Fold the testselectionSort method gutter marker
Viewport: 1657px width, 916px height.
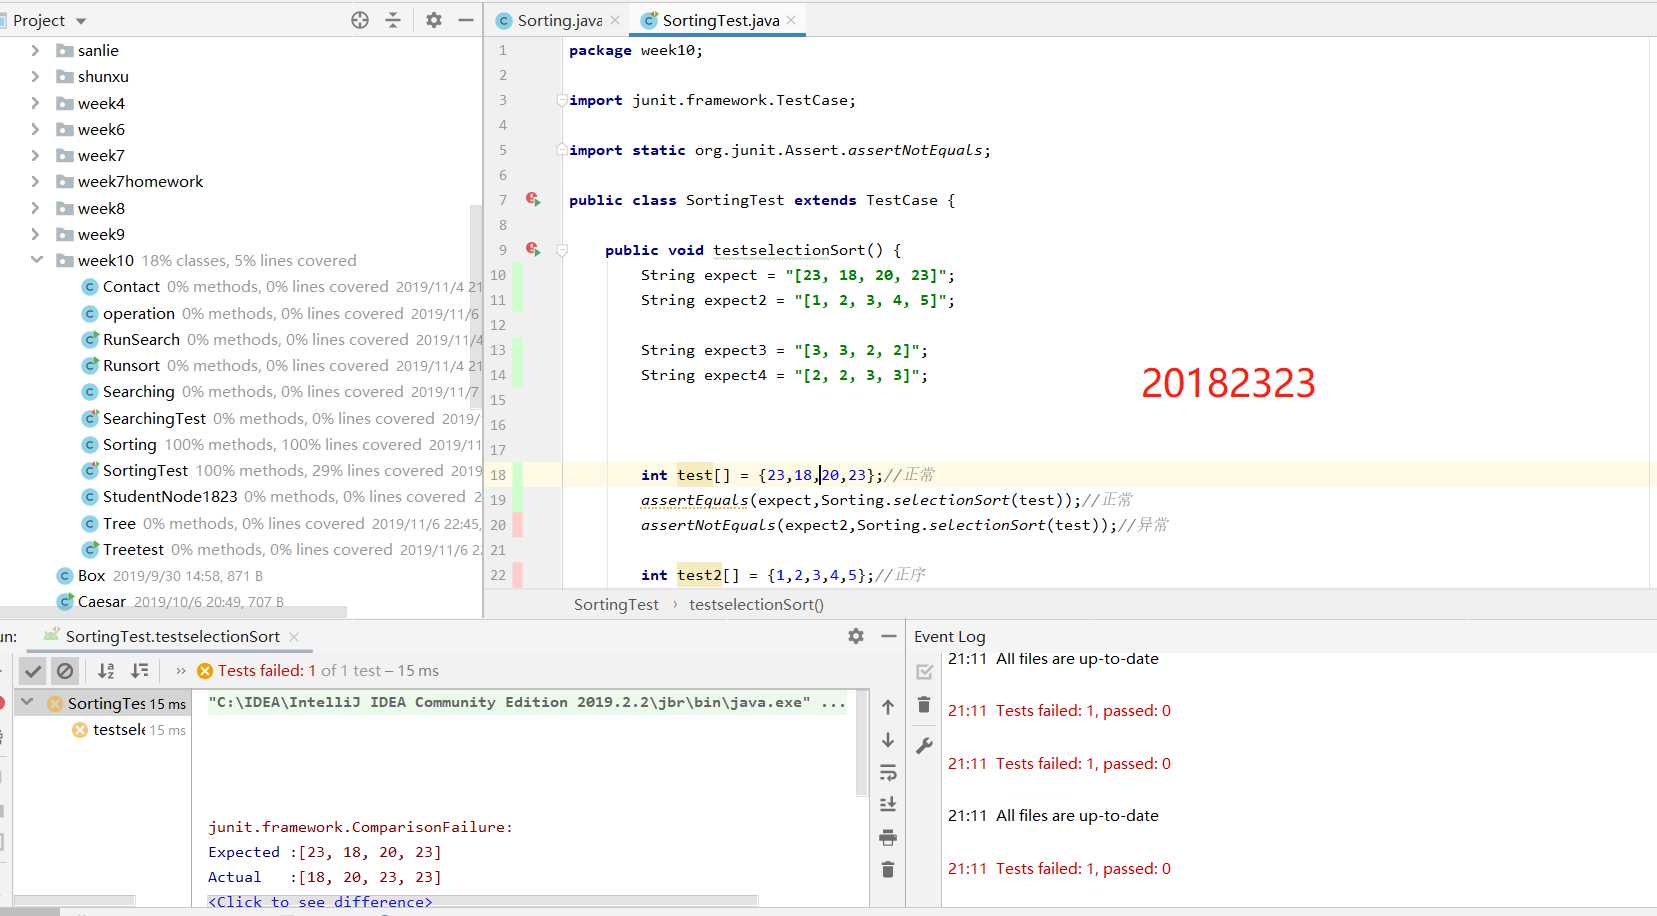click(562, 250)
